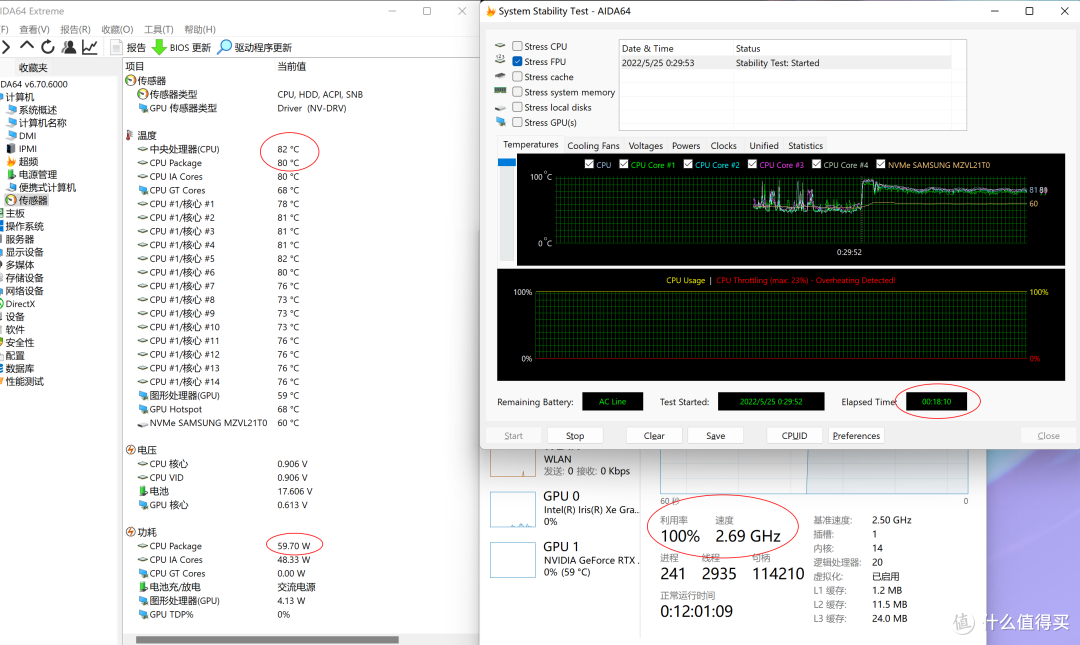Expand the 显示设备 tree node
1080x645 pixels.
tap(25, 252)
